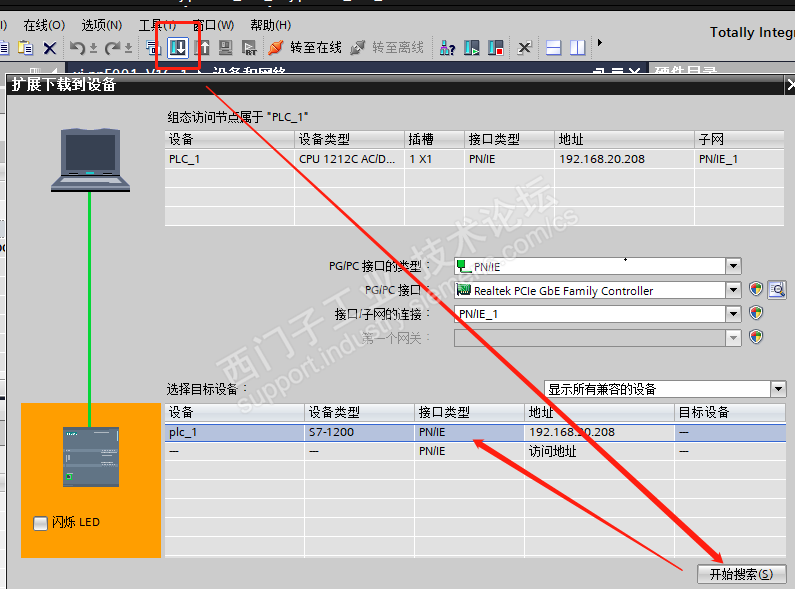Open the 第一个网关 dropdown arrow
The image size is (795, 589).
coord(733,338)
